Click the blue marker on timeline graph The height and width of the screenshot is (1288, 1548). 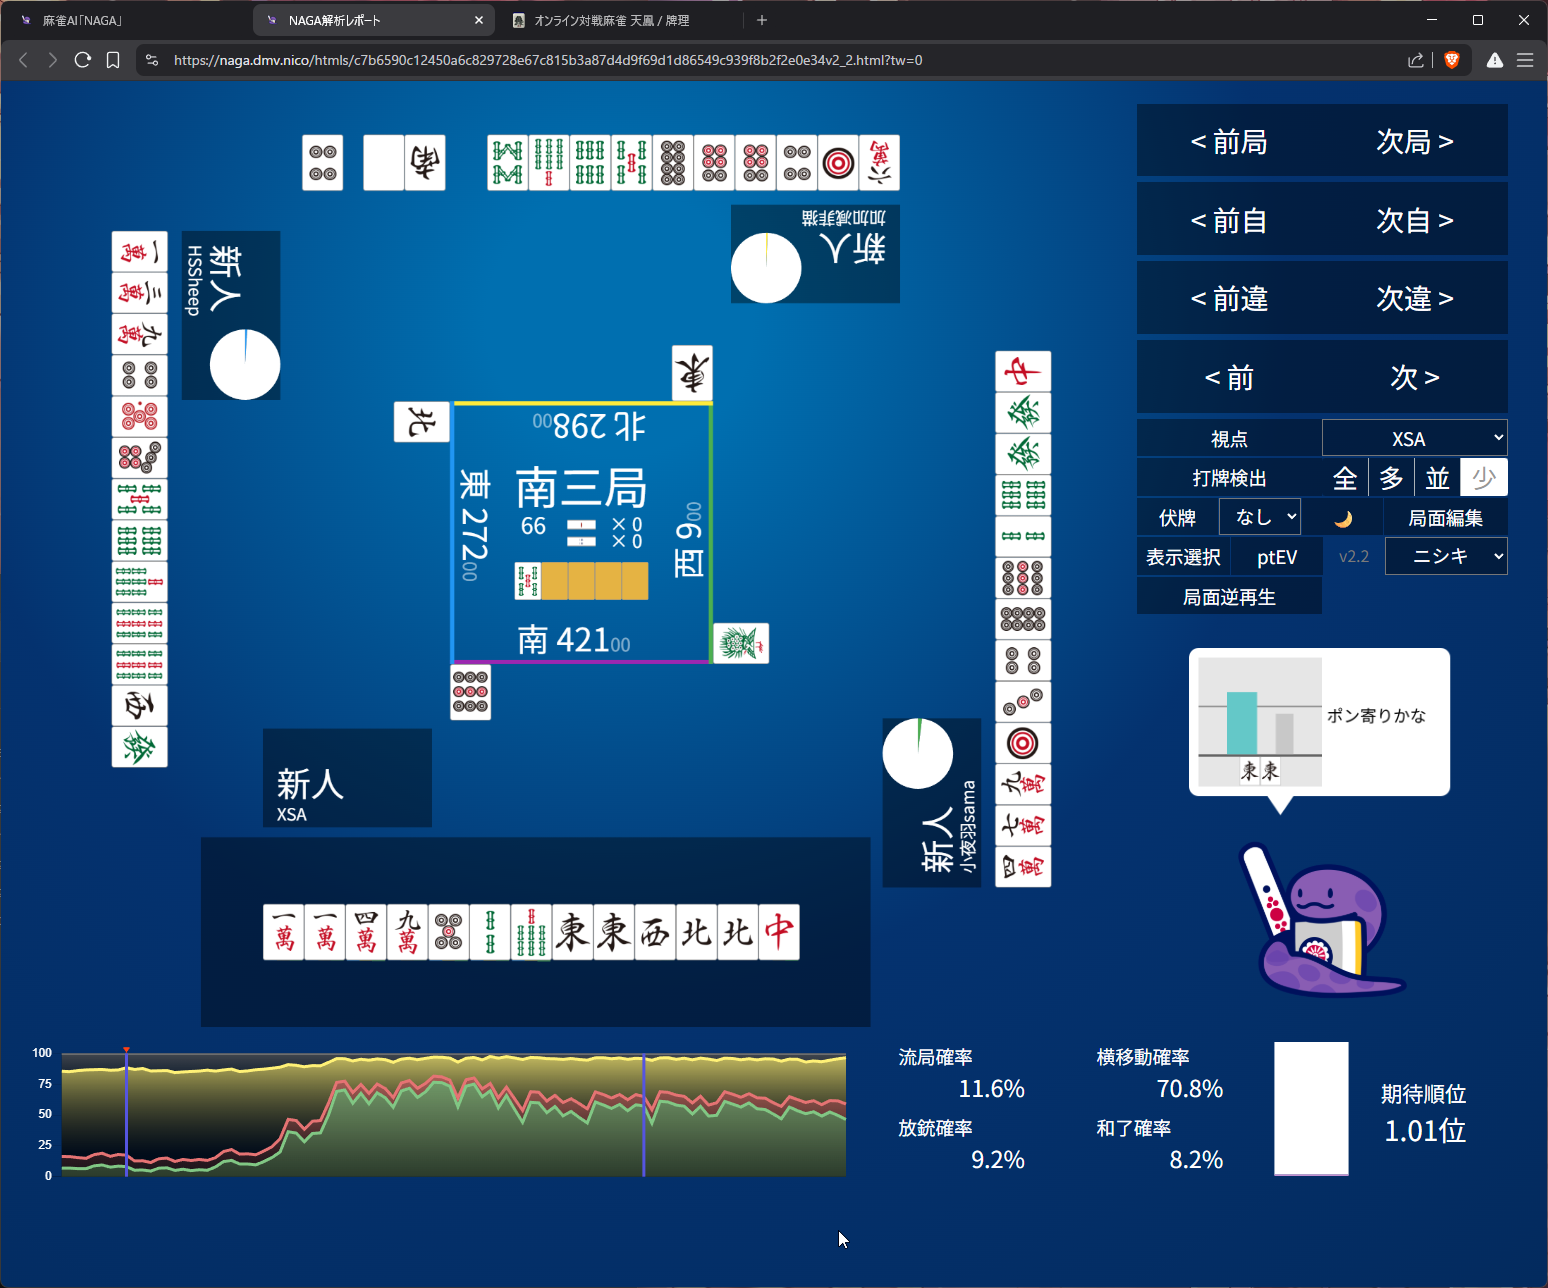pyautogui.click(x=644, y=1115)
